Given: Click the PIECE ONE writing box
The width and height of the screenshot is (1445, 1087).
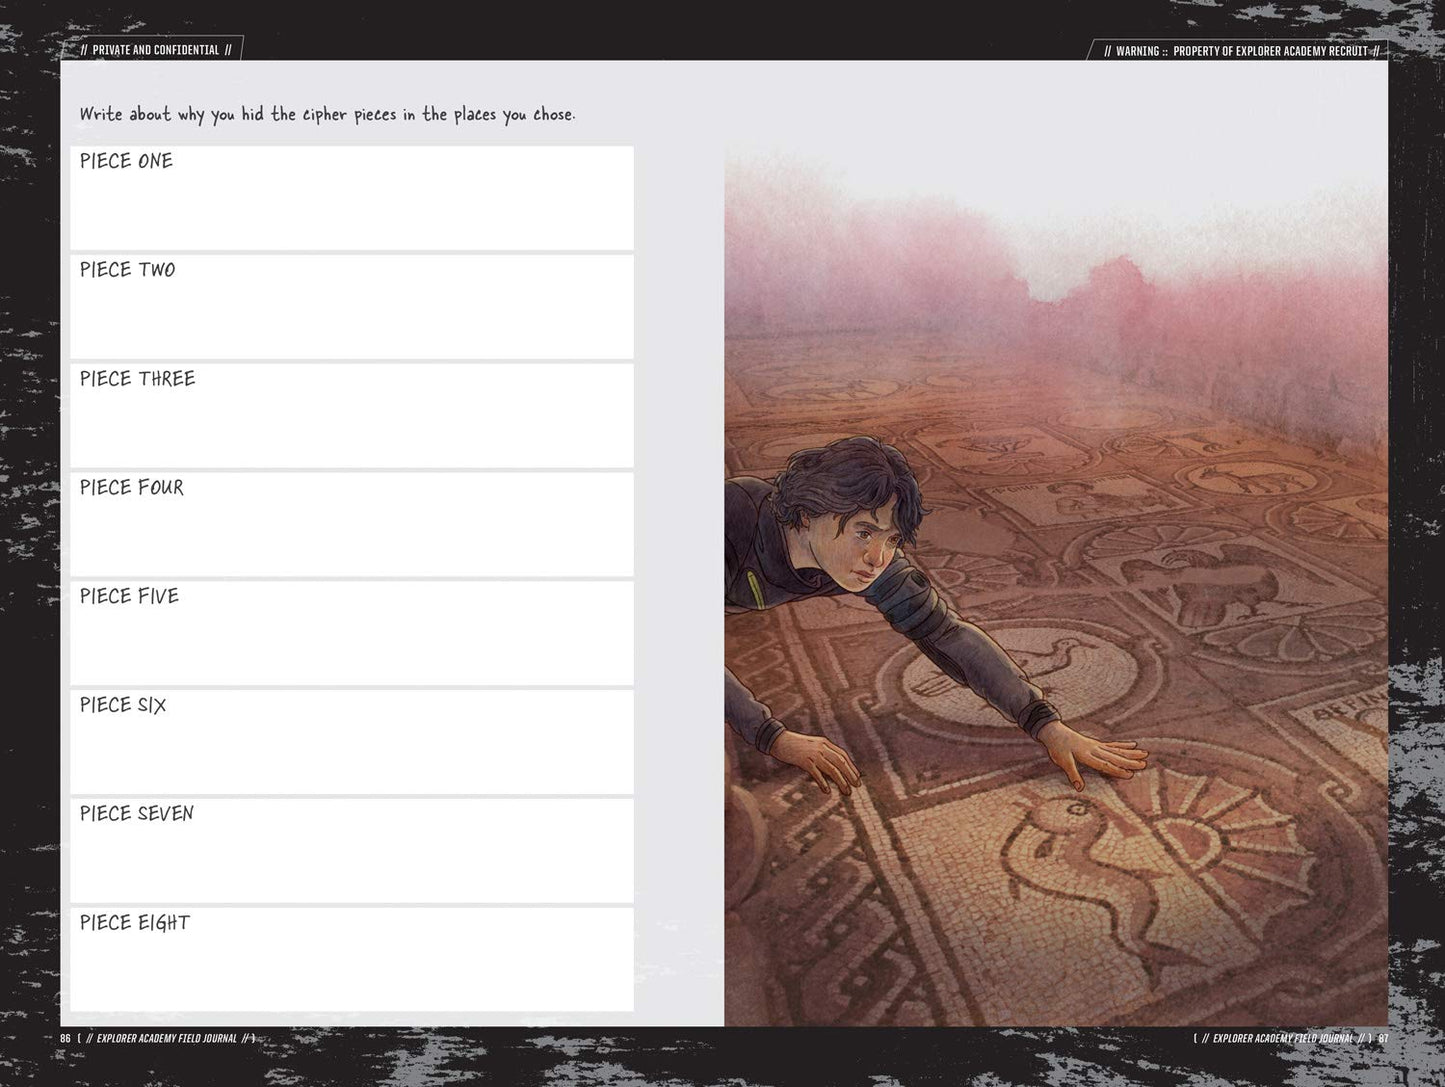Looking at the screenshot, I should 352,198.
